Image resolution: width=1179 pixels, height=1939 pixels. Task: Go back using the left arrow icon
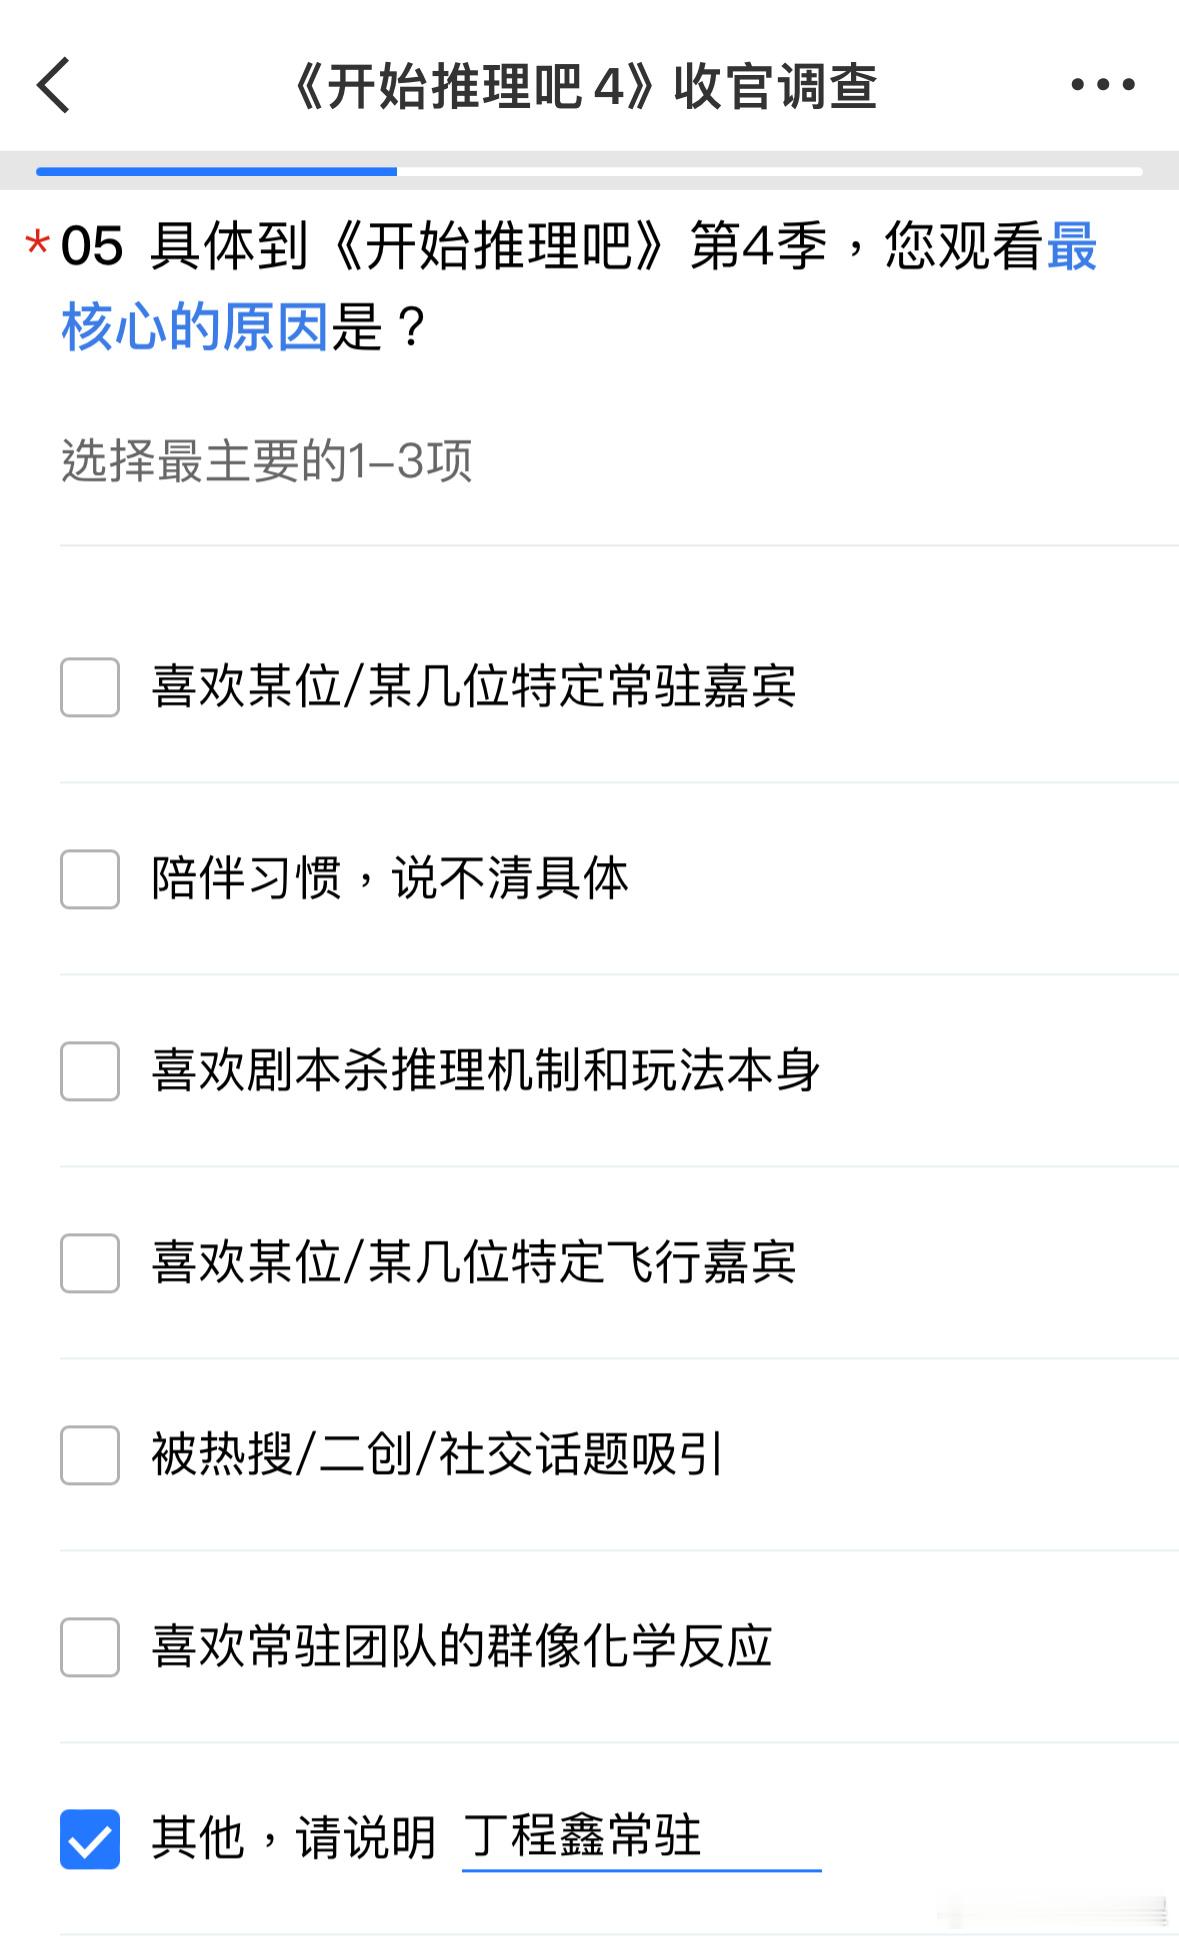(54, 85)
